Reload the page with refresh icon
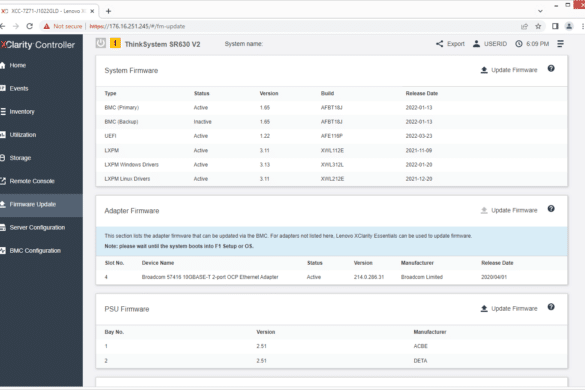The width and height of the screenshot is (585, 390). tap(29, 26)
